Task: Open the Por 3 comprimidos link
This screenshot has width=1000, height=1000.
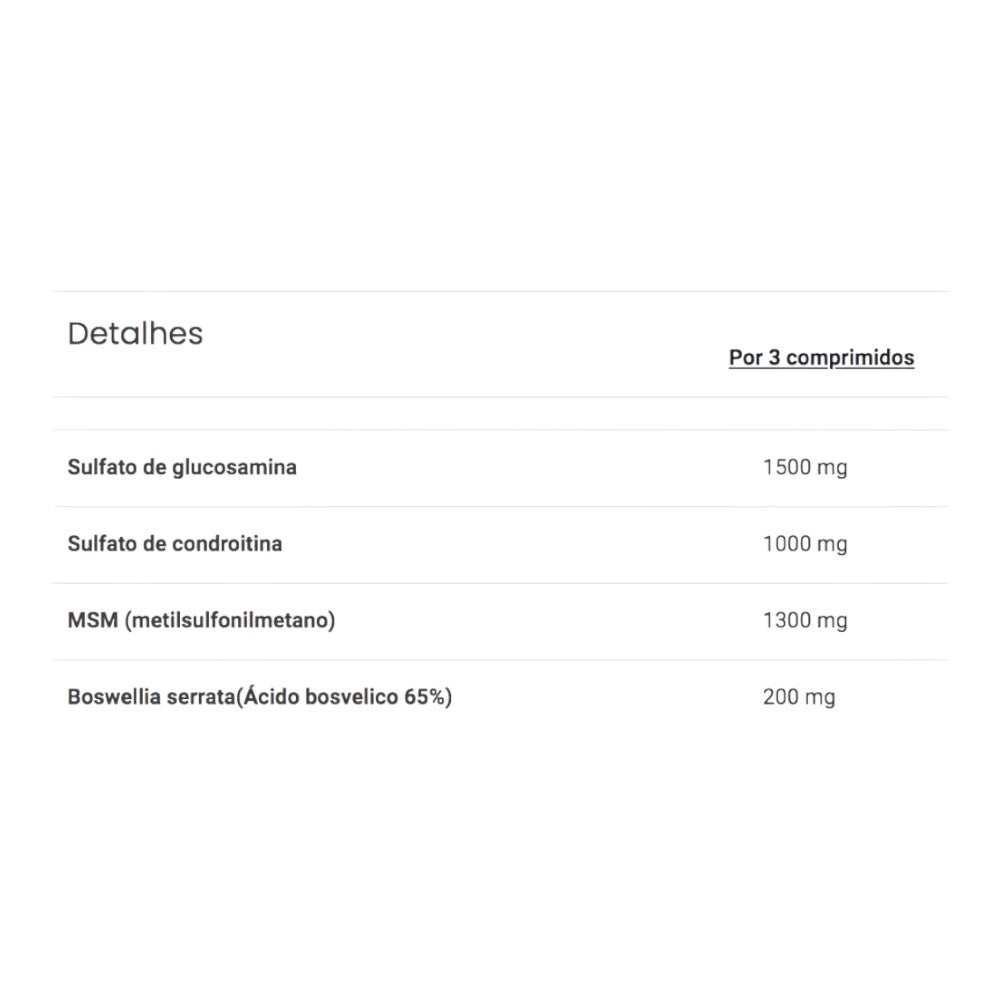Action: click(x=821, y=358)
